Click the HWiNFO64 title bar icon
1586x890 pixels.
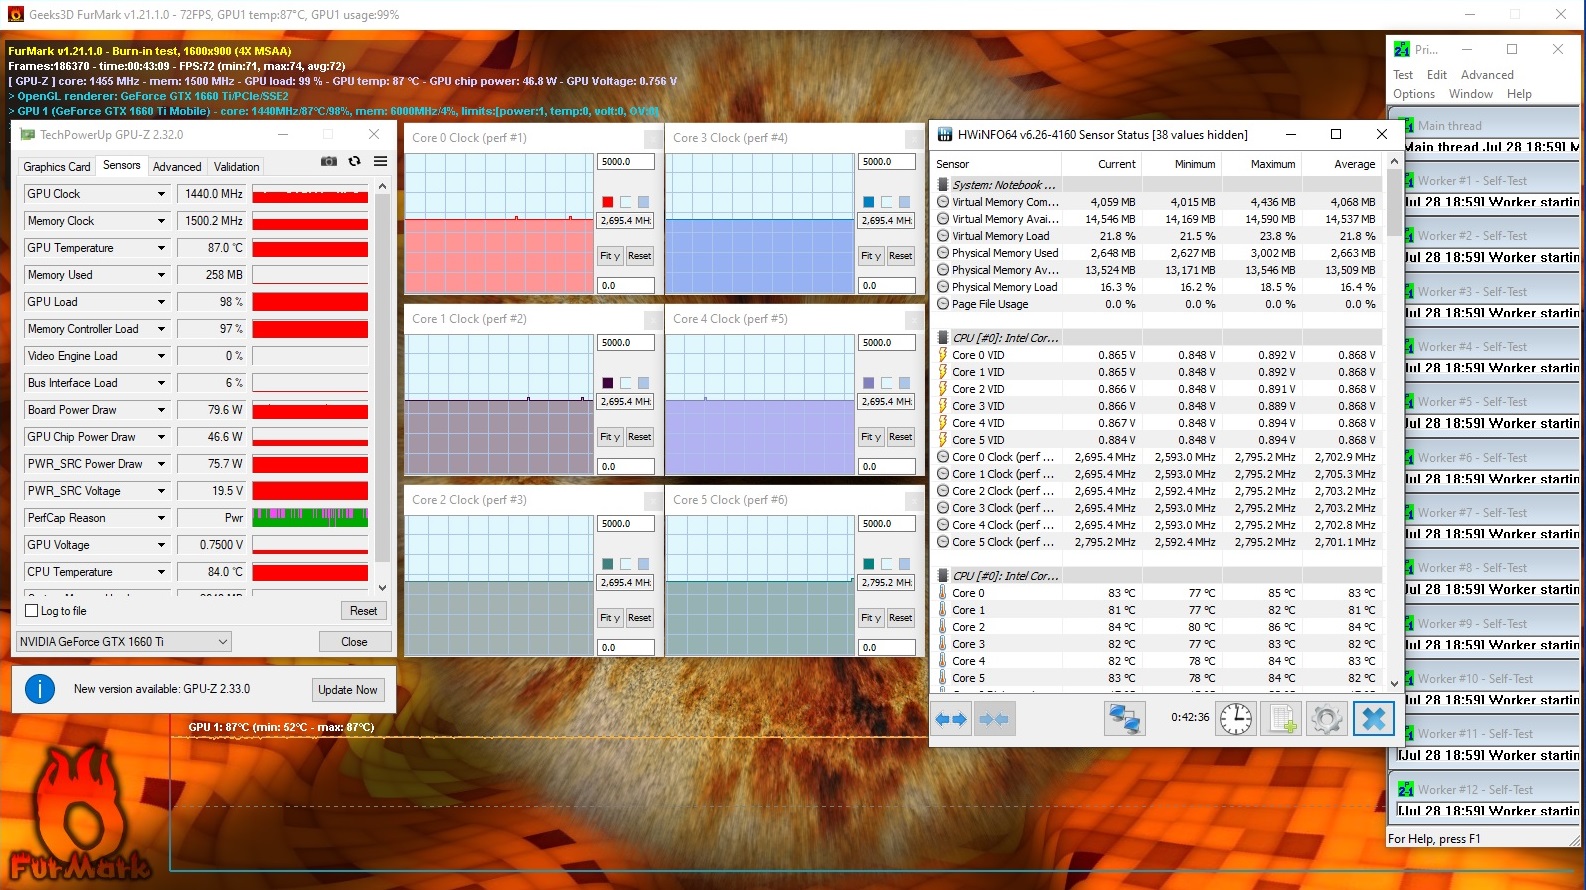(x=944, y=134)
